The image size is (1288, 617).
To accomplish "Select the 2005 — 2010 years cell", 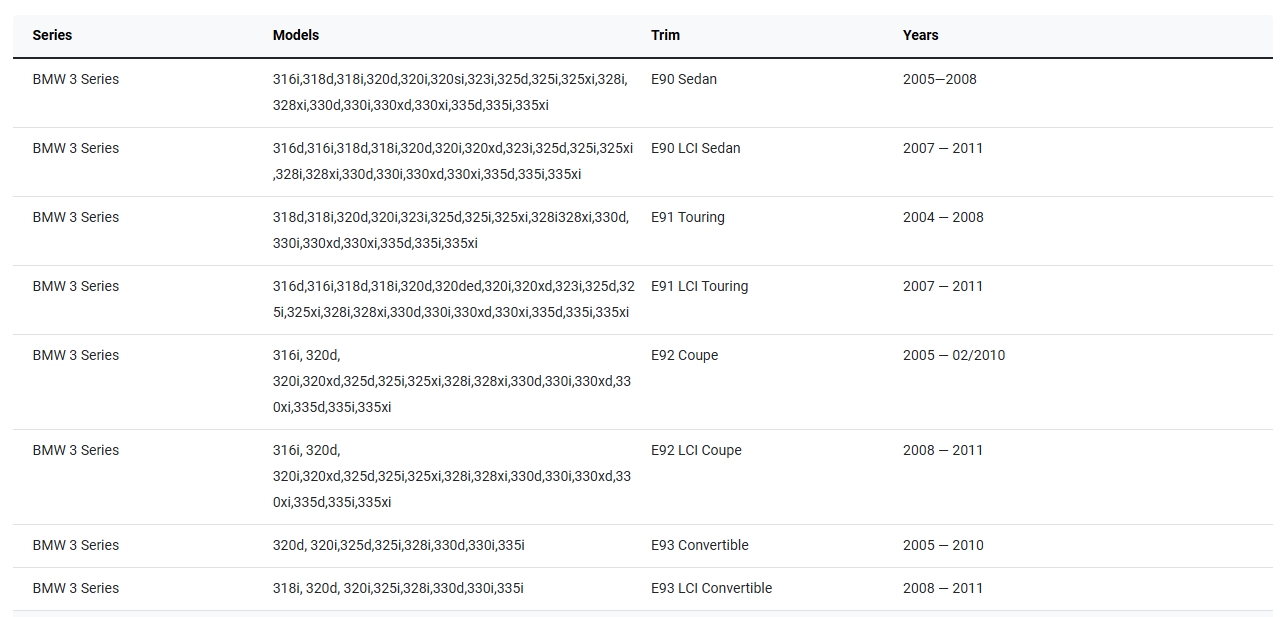I will (942, 545).
